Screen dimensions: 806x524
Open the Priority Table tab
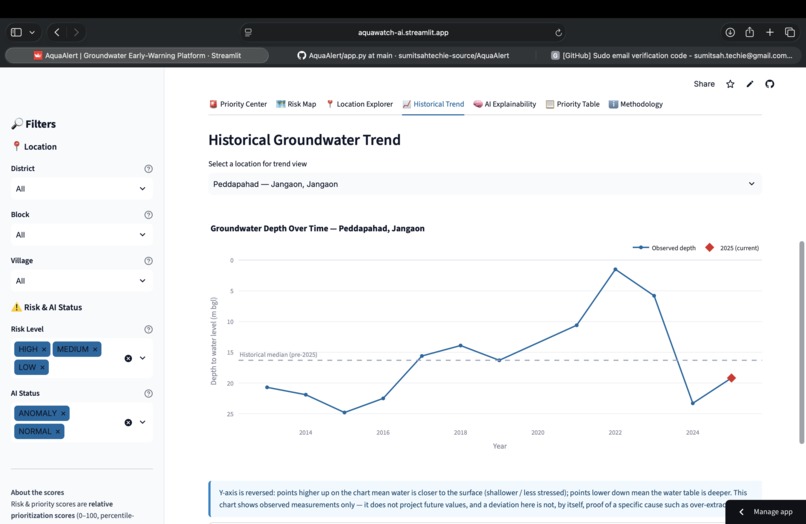[572, 104]
